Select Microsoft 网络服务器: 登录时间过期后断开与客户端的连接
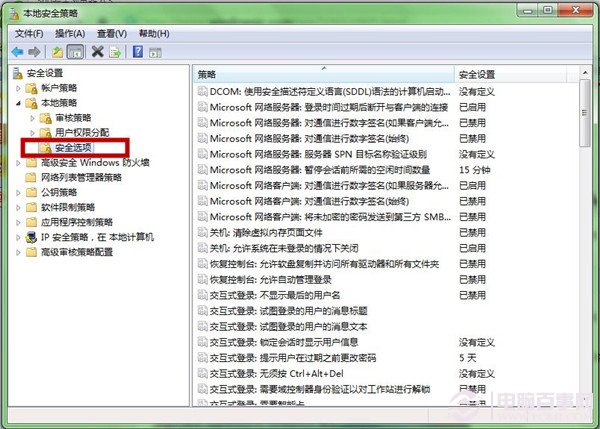 (x=329, y=107)
